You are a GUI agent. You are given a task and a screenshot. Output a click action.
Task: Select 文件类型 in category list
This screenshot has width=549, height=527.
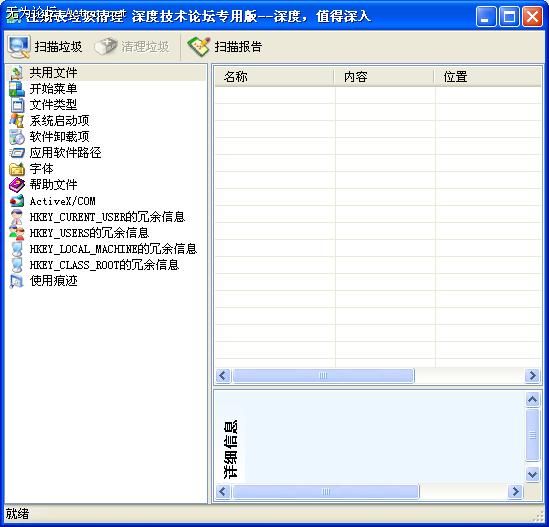pyautogui.click(x=53, y=105)
